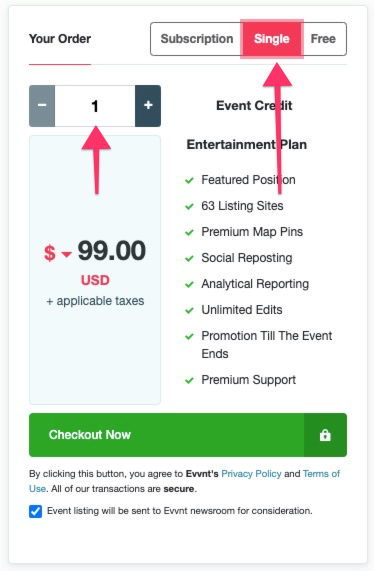Click the checkmark next to Premium Support
This screenshot has height=571, width=374.
(189, 381)
